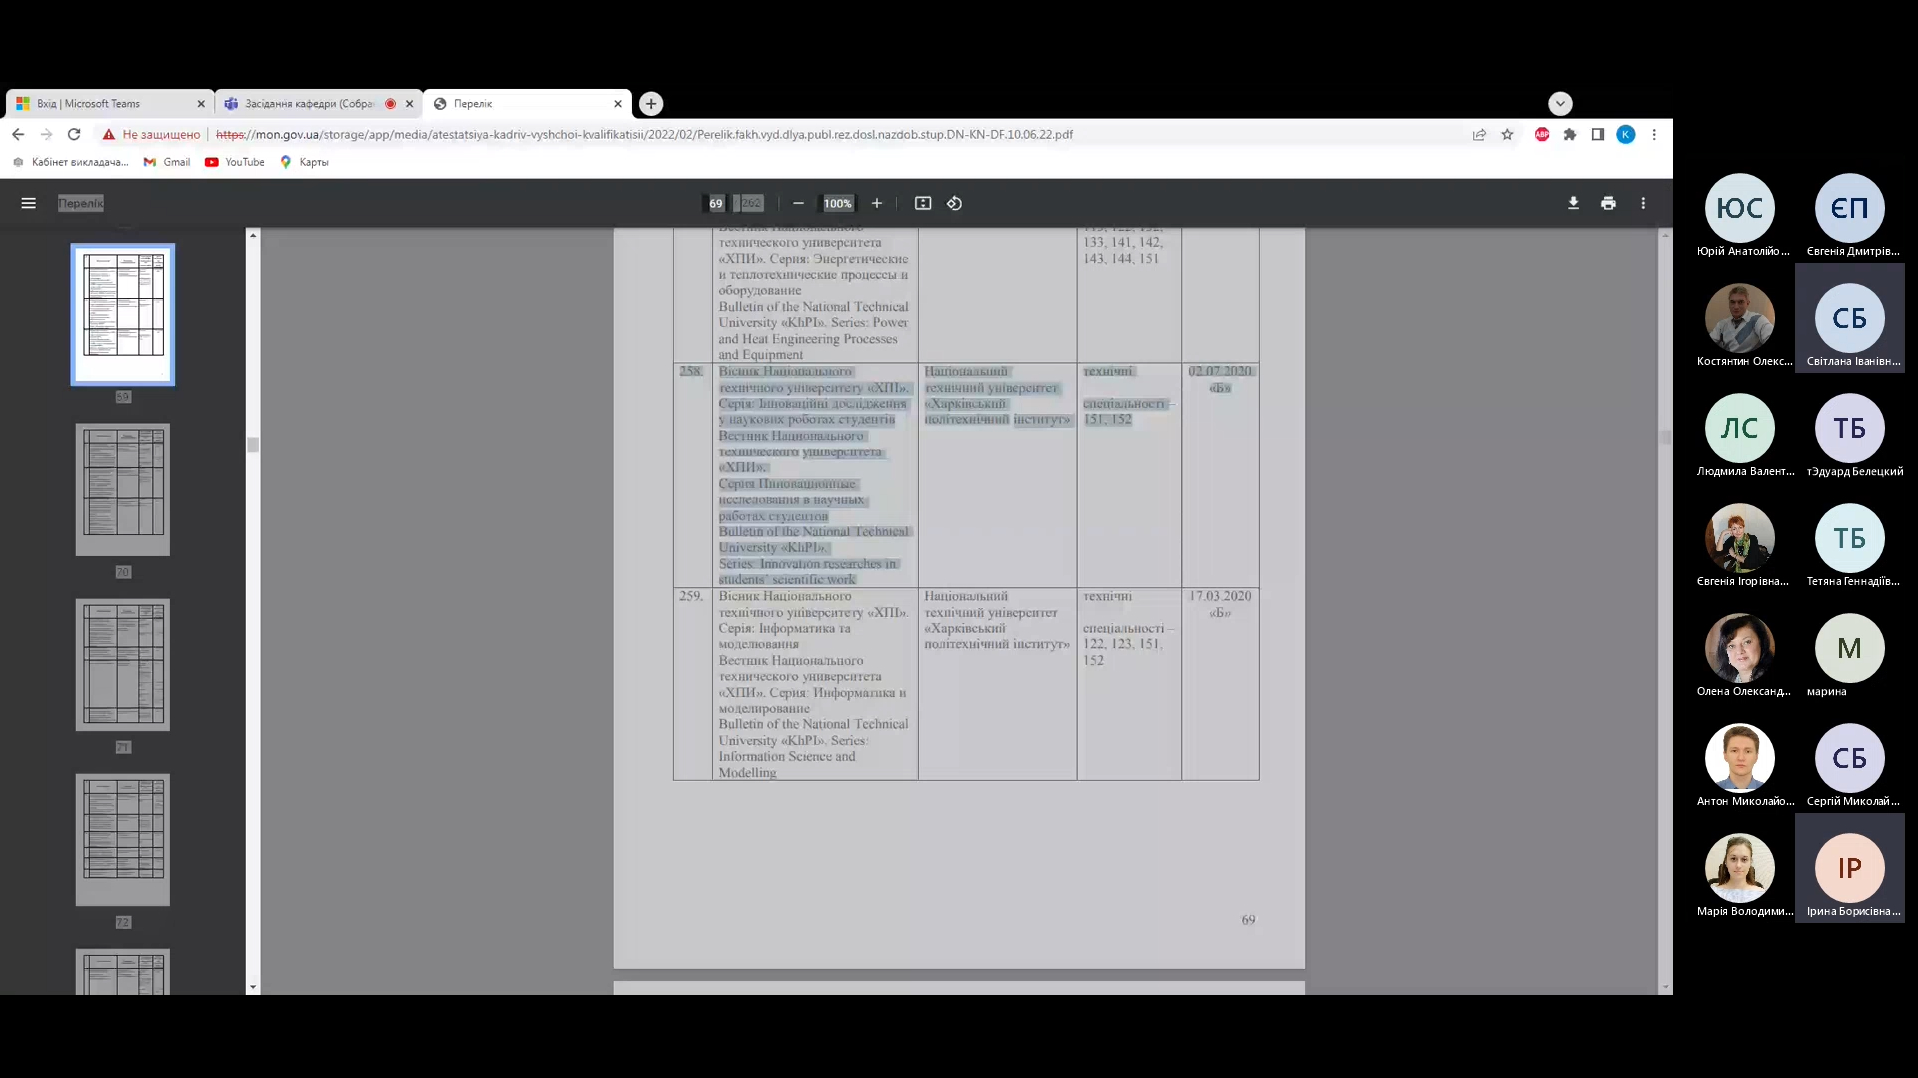Rotate the PDF counterclockwise
The width and height of the screenshot is (1918, 1078).
[955, 203]
